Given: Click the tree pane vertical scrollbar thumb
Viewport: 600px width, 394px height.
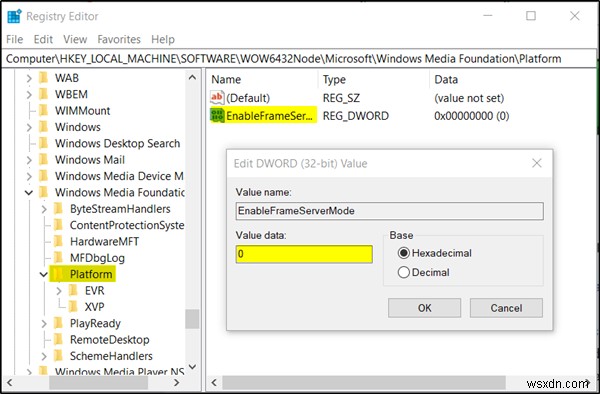Looking at the screenshot, I should [192, 319].
